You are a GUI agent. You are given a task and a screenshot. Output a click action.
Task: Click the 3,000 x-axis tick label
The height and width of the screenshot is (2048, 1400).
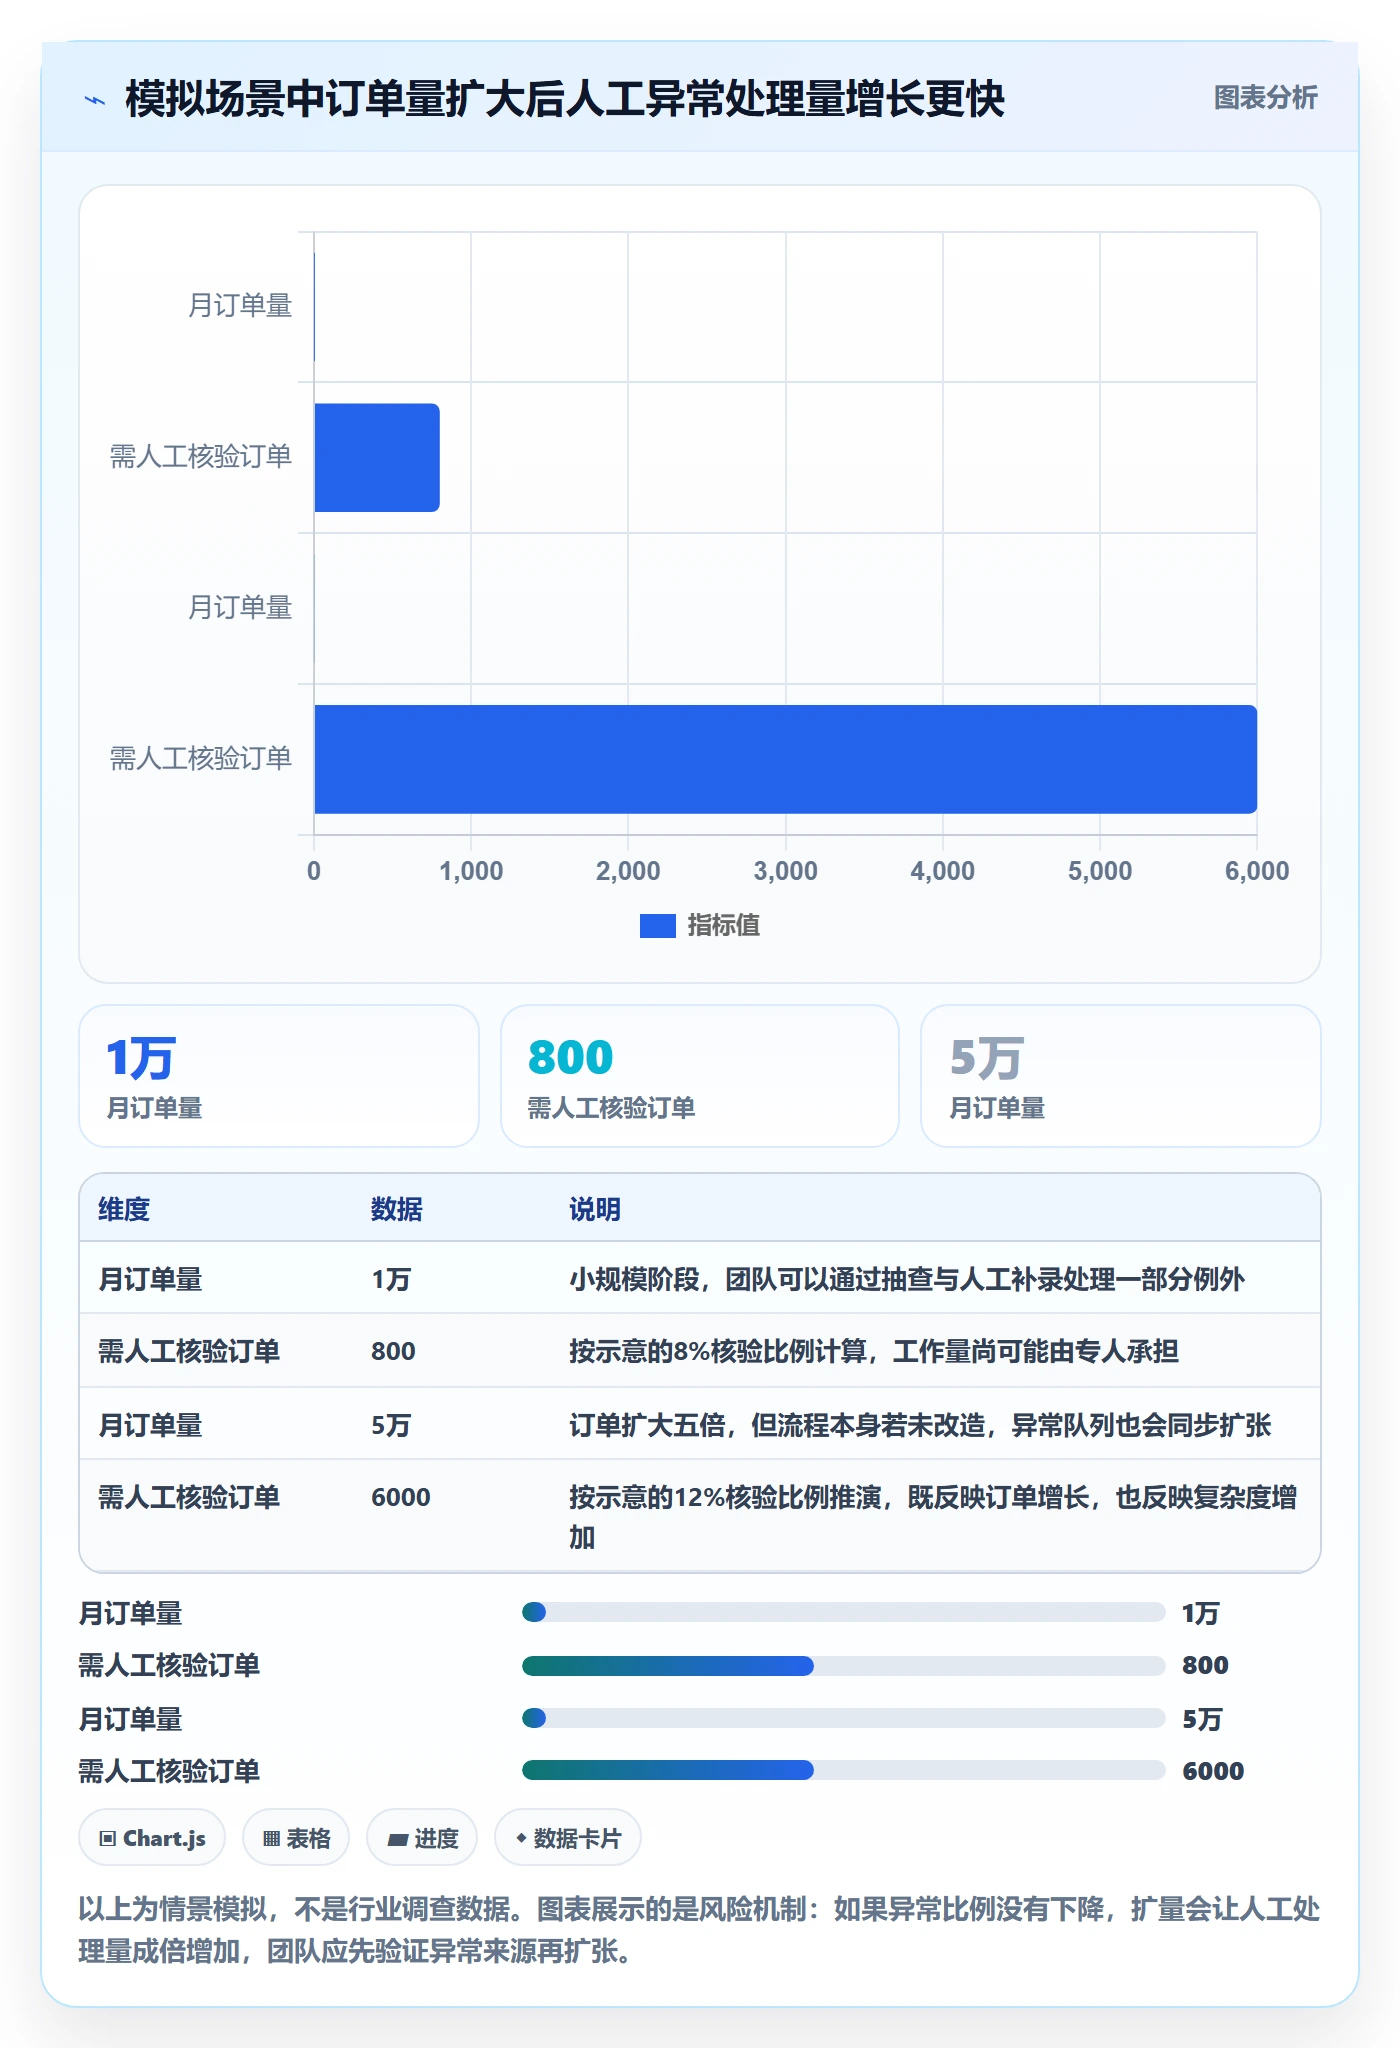point(785,871)
